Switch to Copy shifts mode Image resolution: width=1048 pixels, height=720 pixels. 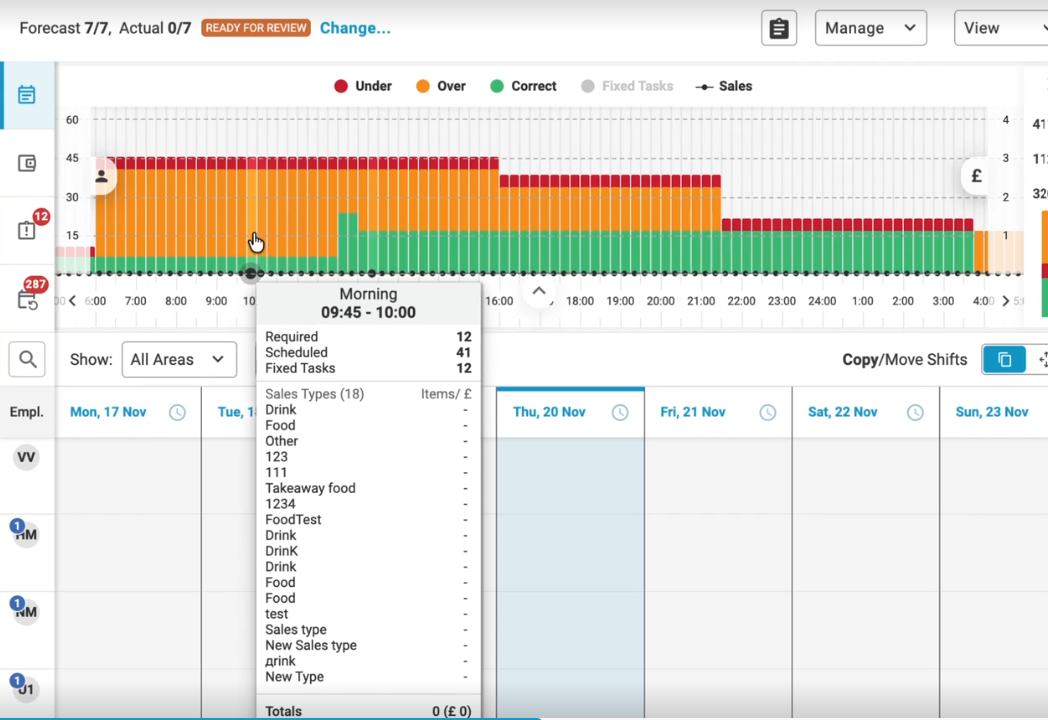point(1004,360)
